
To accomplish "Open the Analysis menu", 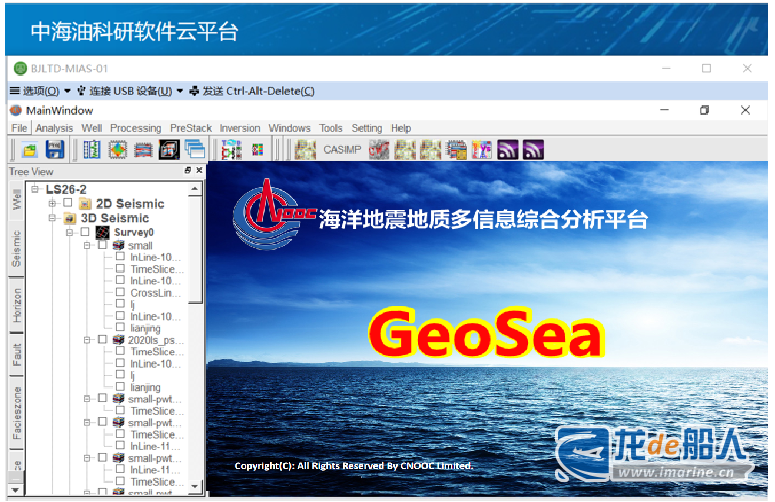I will coord(54,128).
